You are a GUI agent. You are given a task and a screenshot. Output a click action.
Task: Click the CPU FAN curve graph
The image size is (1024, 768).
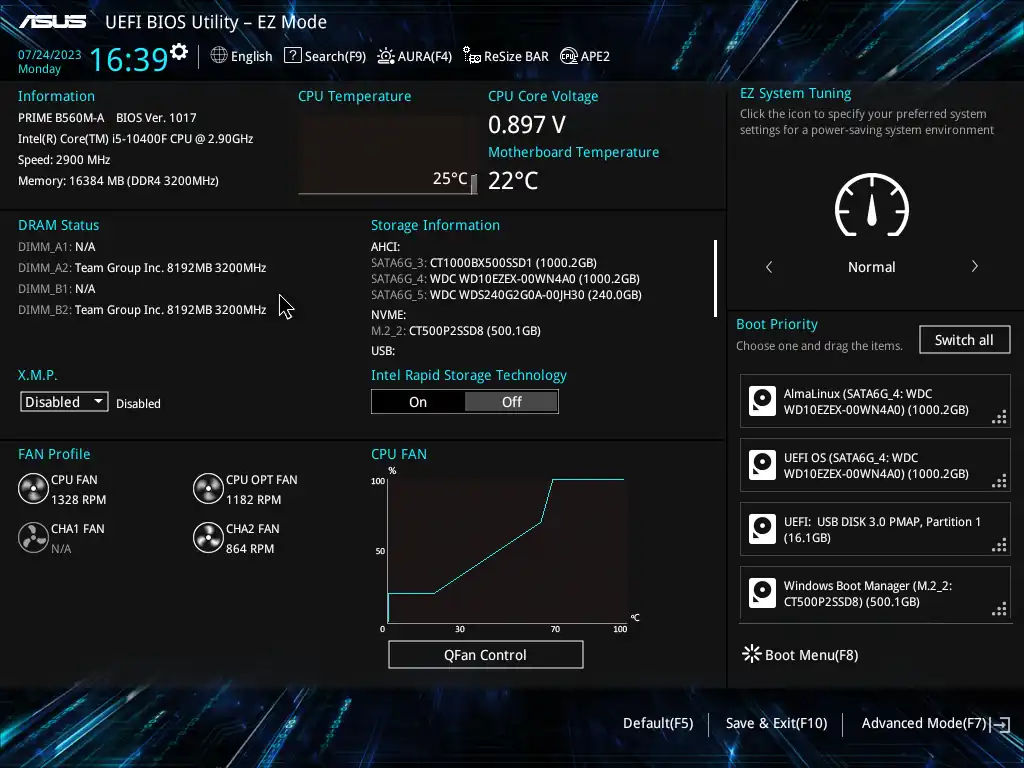pos(508,551)
